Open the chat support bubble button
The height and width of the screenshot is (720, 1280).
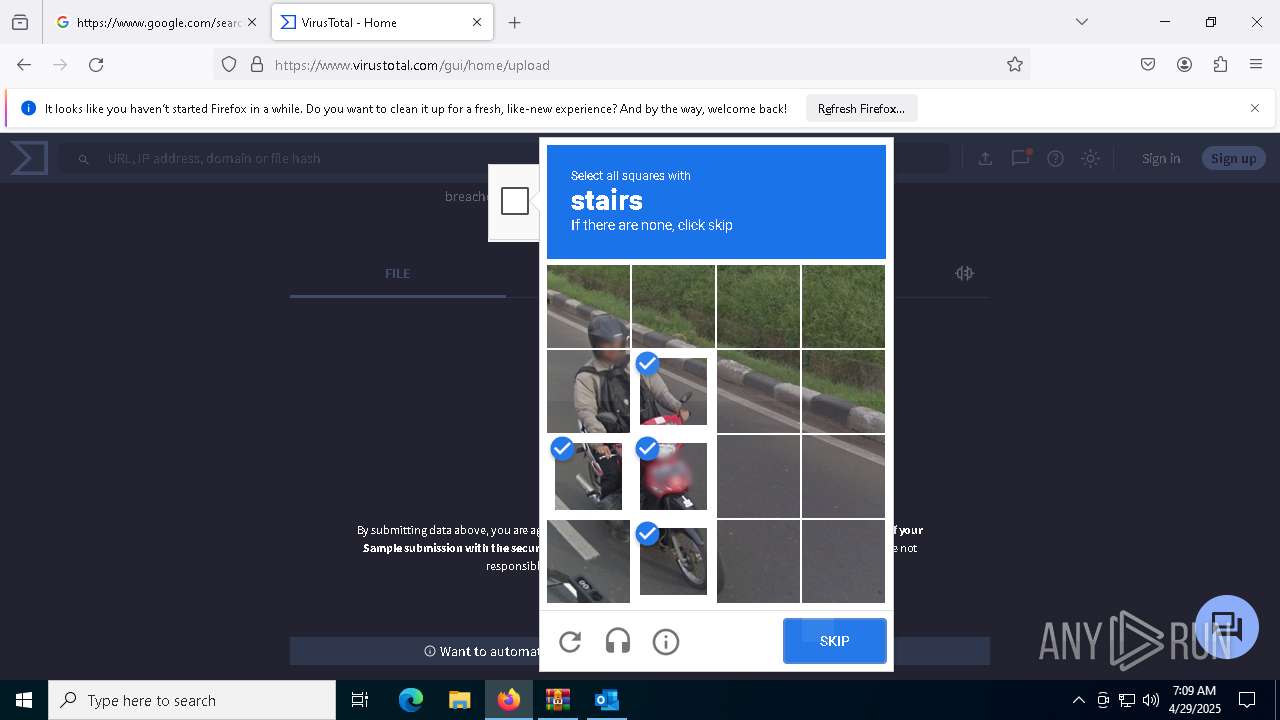pyautogui.click(x=1226, y=627)
